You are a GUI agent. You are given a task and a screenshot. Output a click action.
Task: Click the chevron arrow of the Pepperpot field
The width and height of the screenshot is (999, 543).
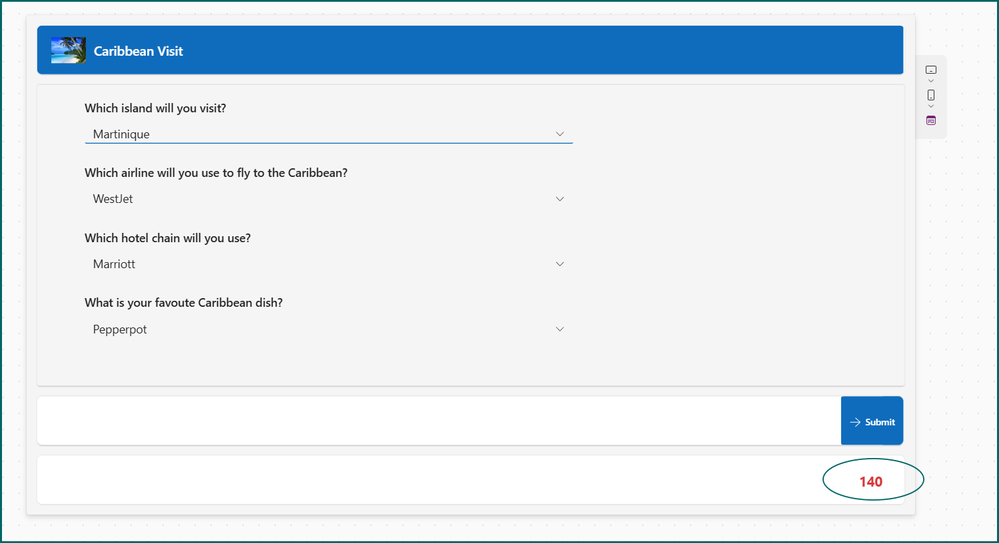coord(559,329)
